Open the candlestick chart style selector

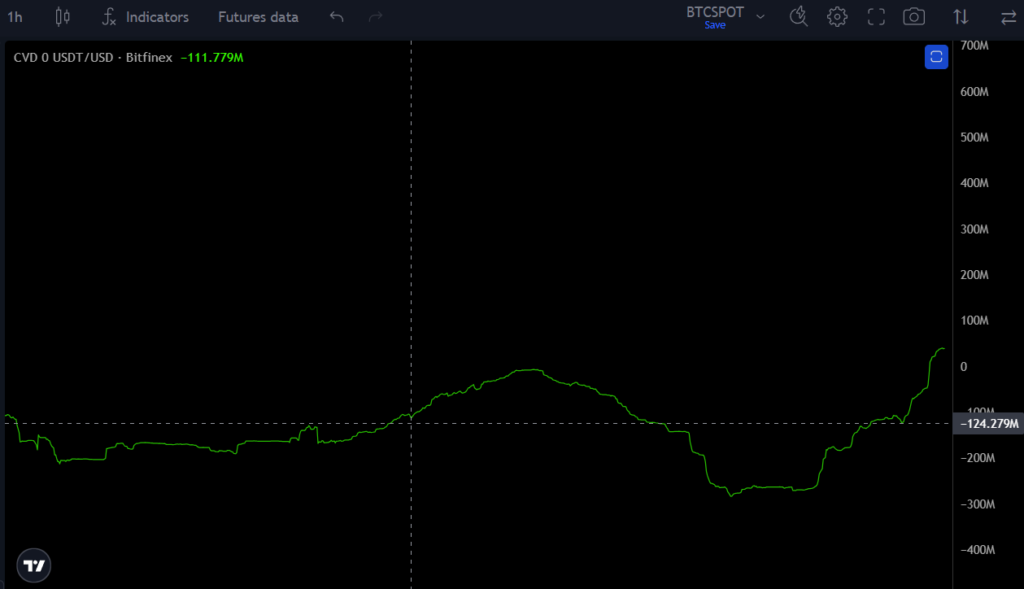[x=63, y=17]
